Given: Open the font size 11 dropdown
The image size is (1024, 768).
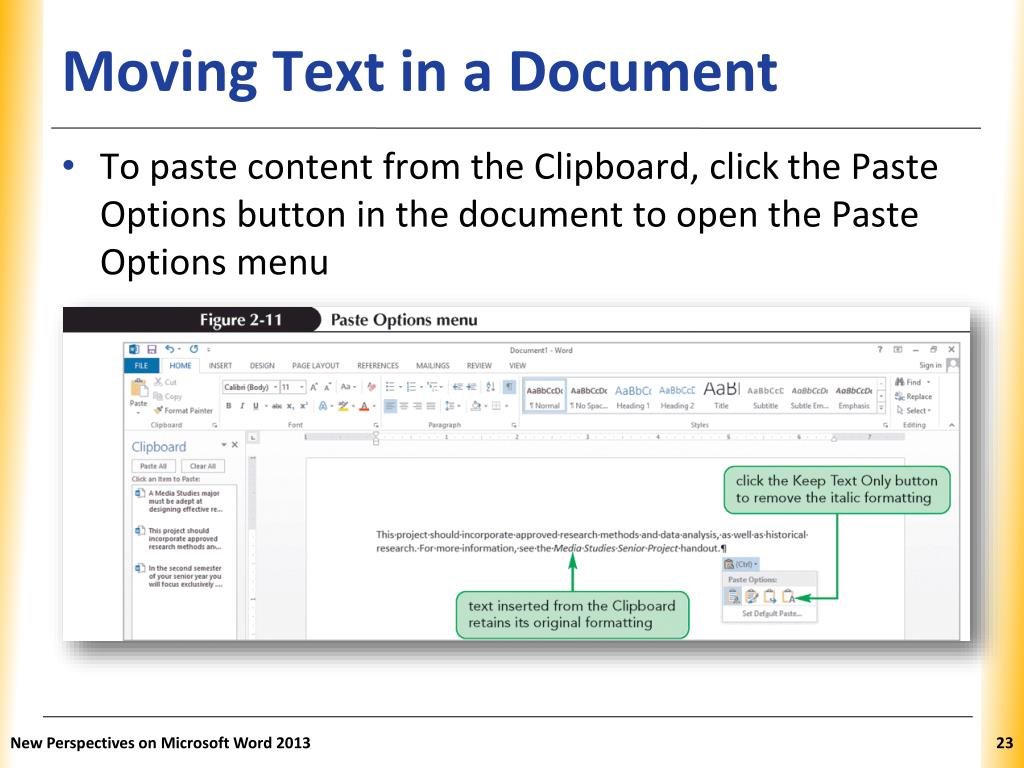Looking at the screenshot, I should tap(302, 387).
